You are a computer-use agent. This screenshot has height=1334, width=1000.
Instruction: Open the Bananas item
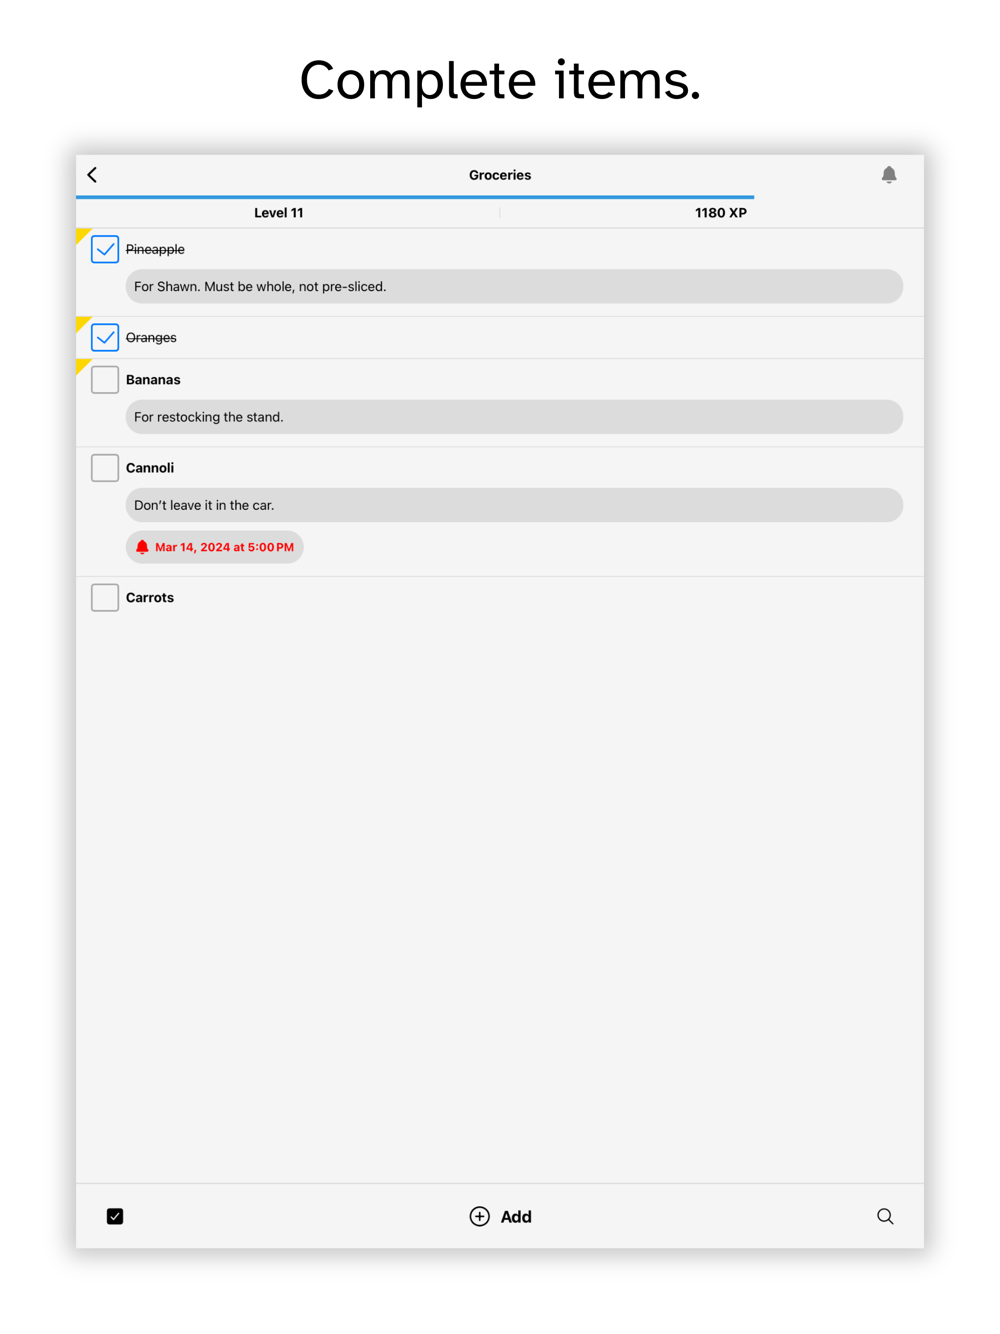pyautogui.click(x=153, y=379)
